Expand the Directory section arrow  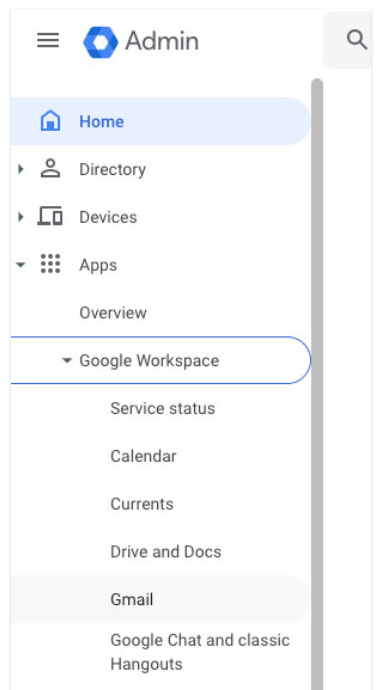[x=21, y=169]
